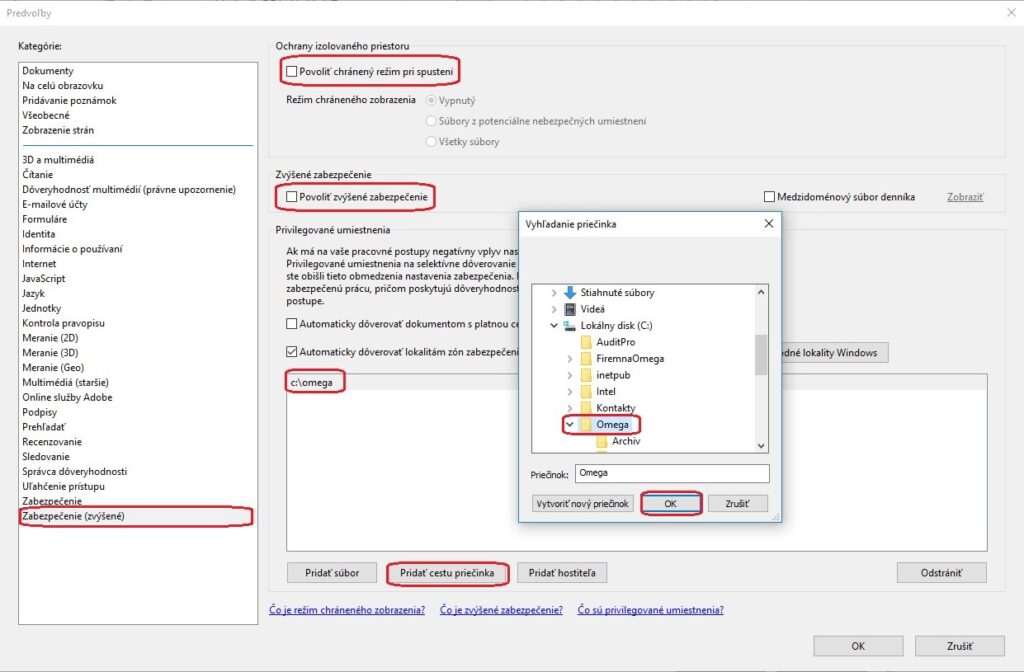
Task: Check the Medzidoménový súbor denníka checkbox
Action: (769, 197)
